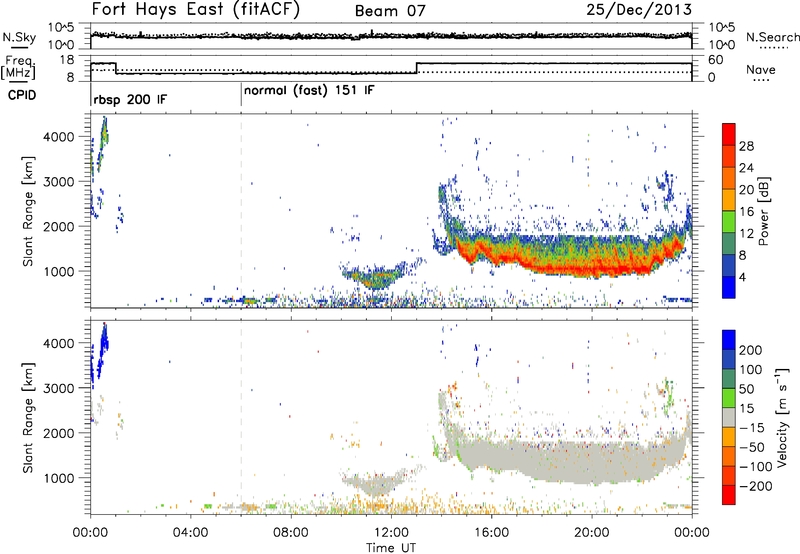Select the Power colorbar segment between 4 and 8

729,265
